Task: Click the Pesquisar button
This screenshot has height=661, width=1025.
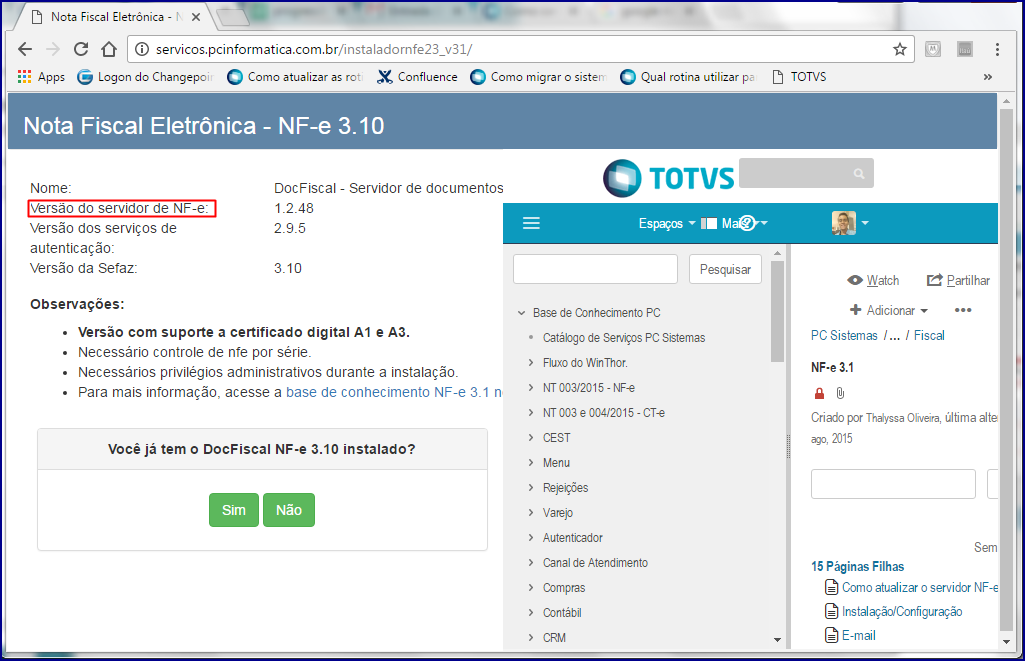Action: click(725, 269)
